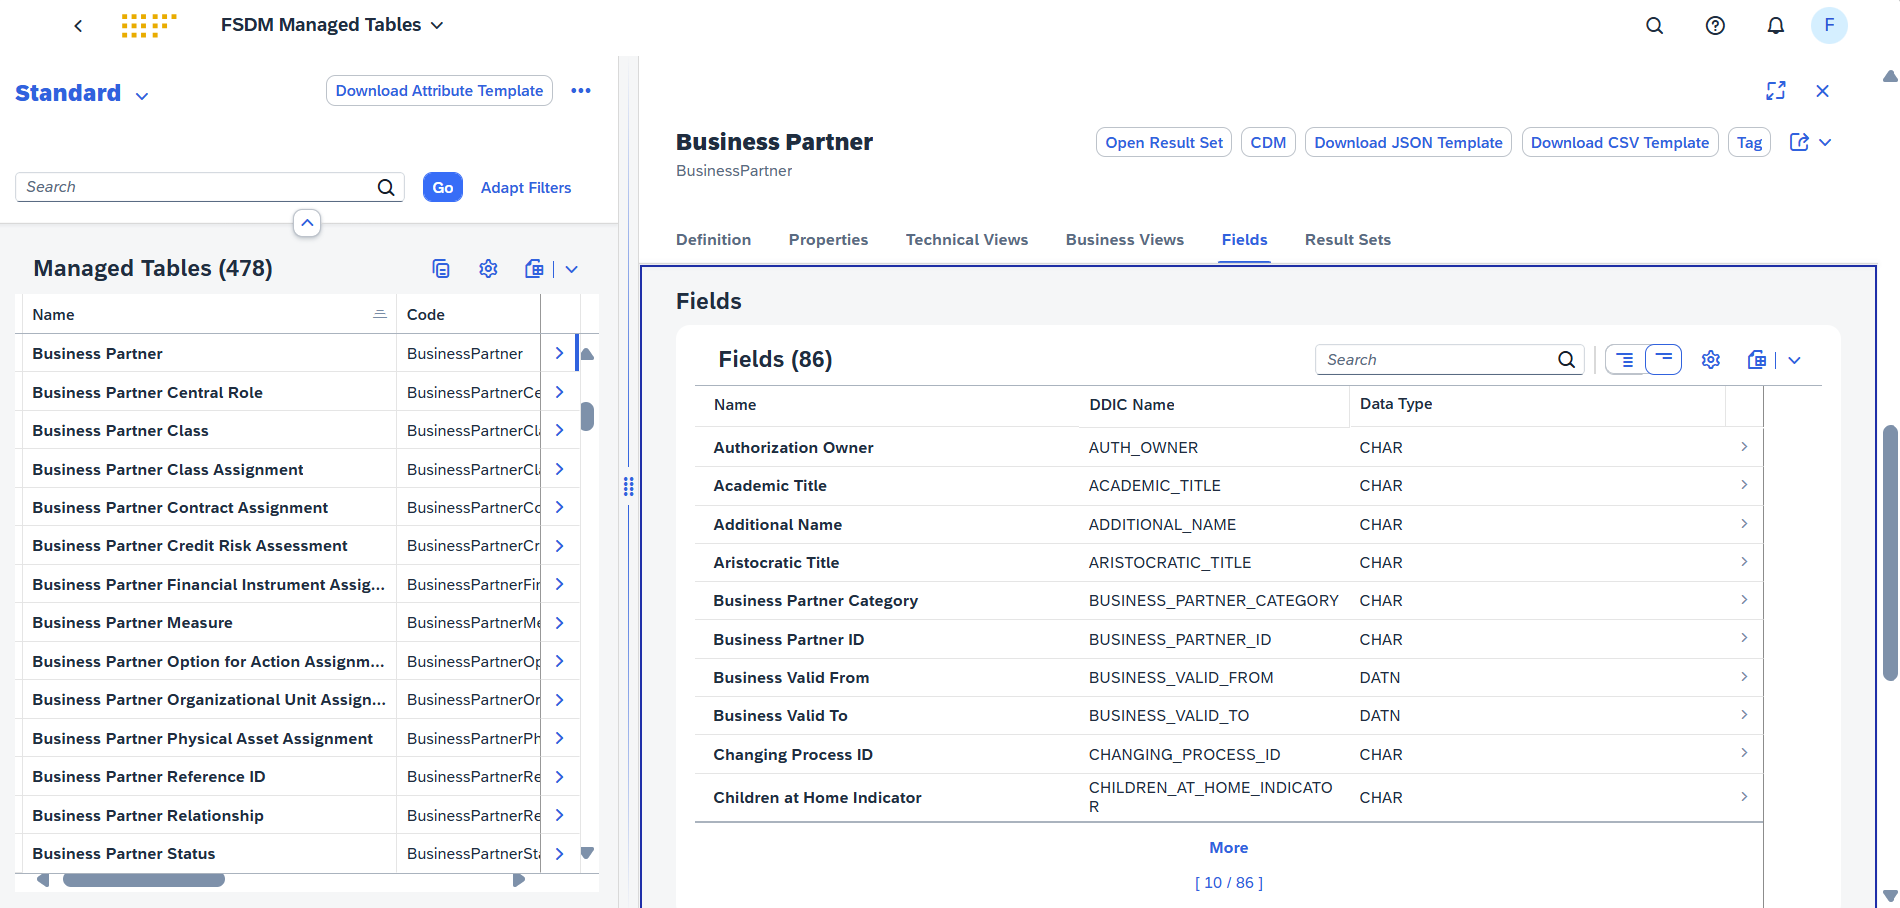This screenshot has height=908, width=1900.
Task: Click the Download JSON Template button
Action: (x=1408, y=142)
